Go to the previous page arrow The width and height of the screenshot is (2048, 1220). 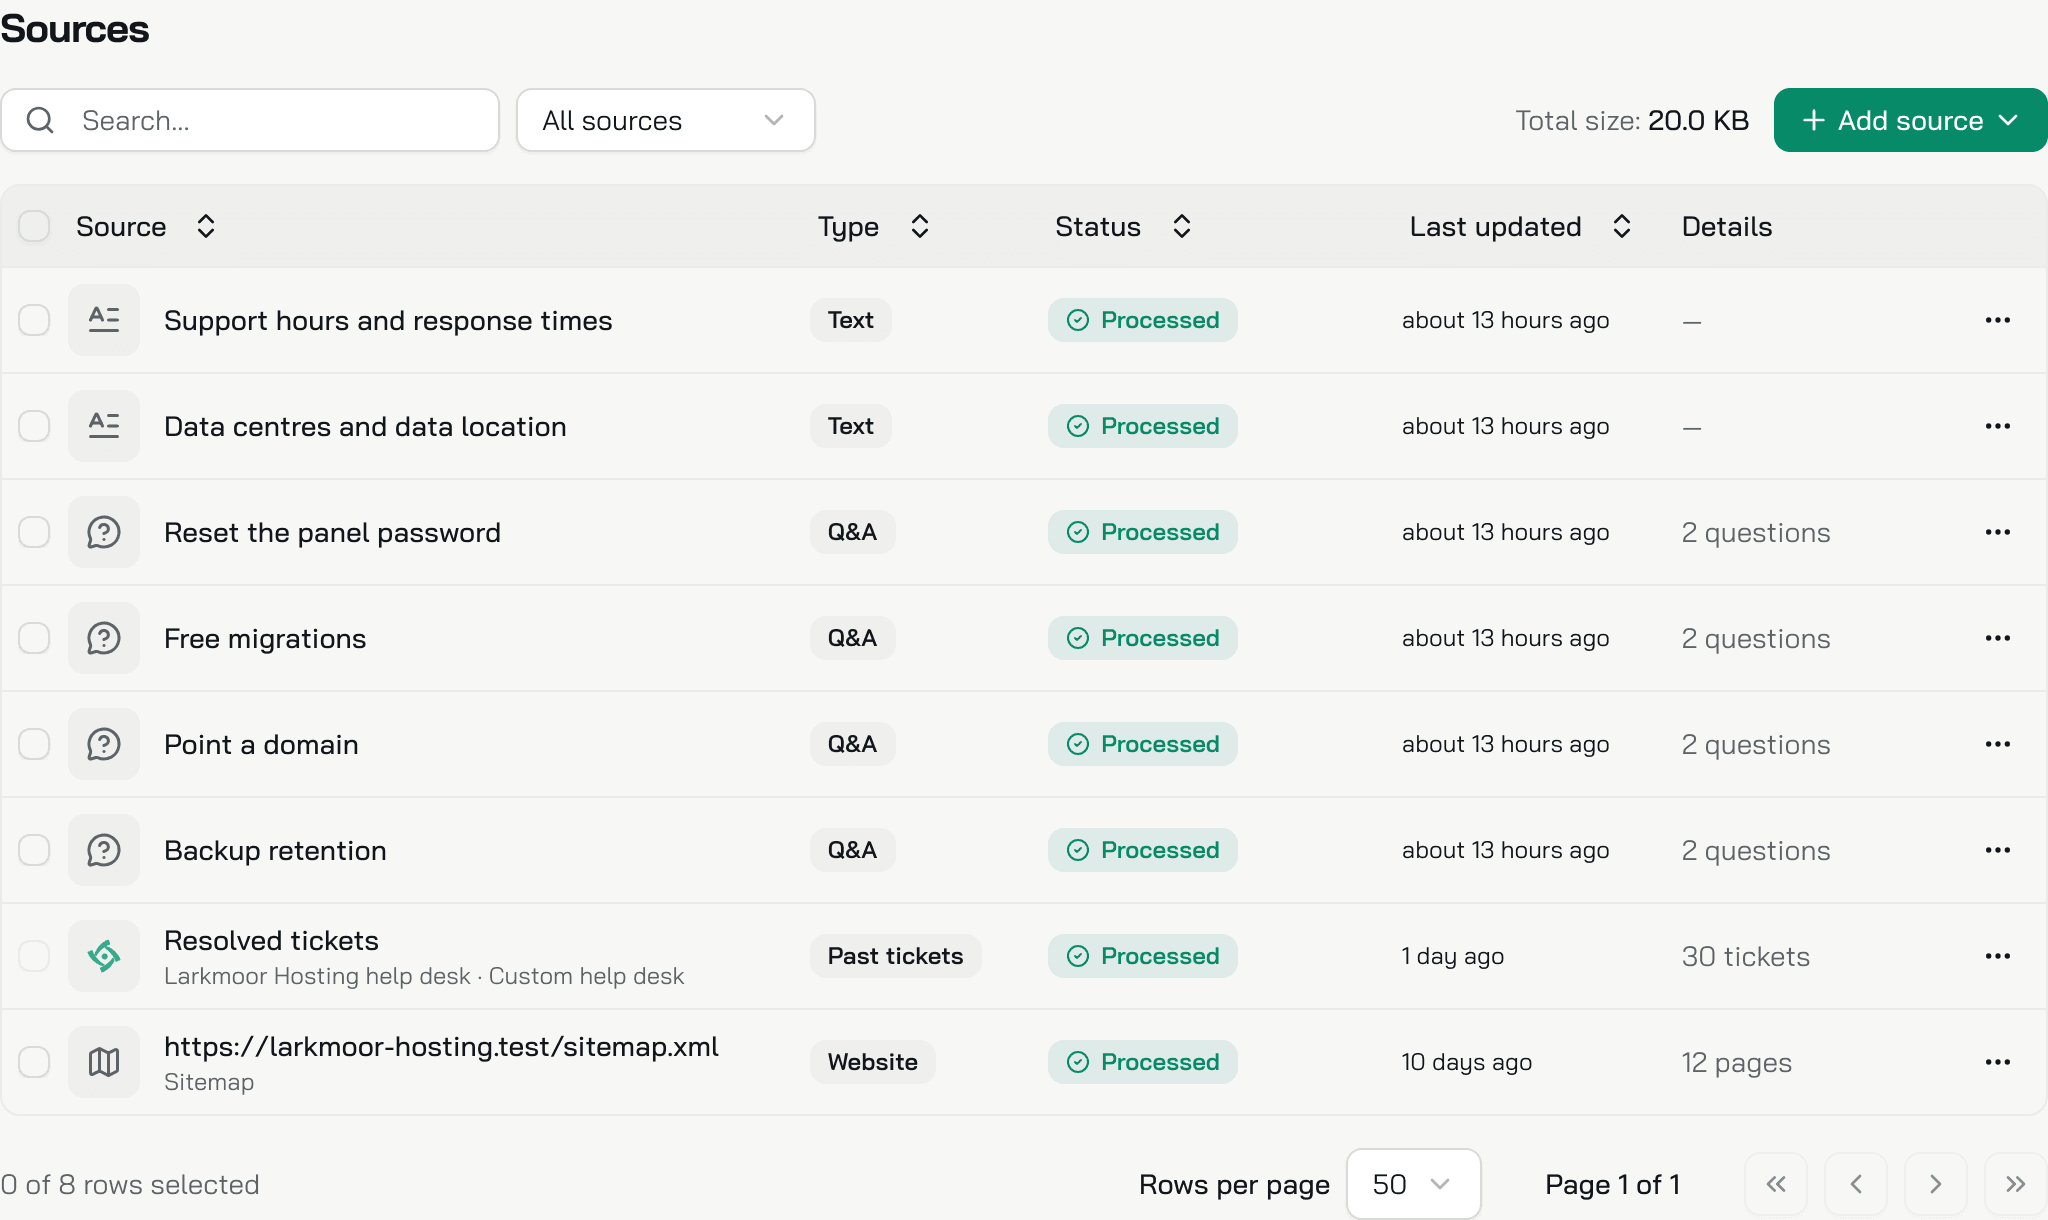(x=1856, y=1184)
